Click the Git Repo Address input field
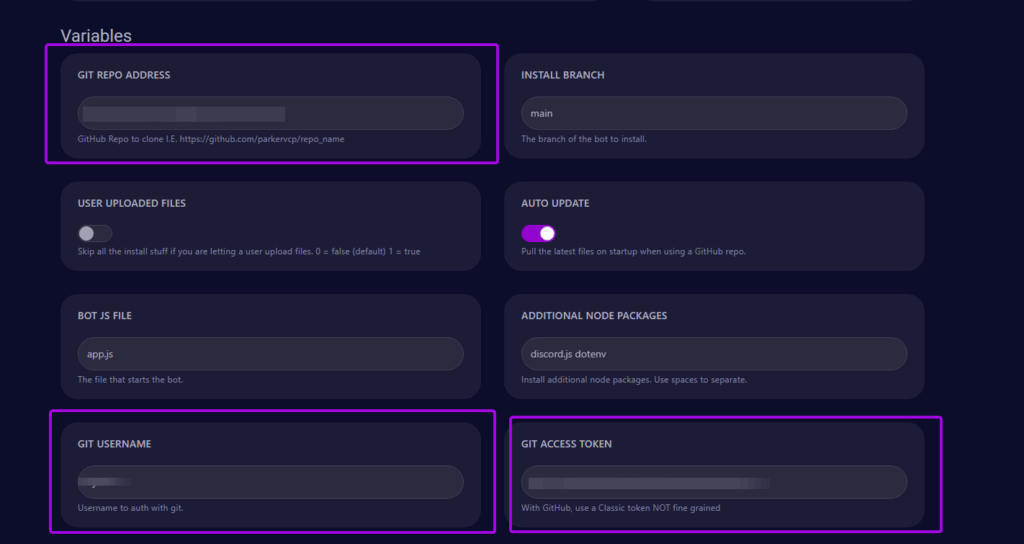Image resolution: width=1024 pixels, height=544 pixels. (270, 113)
